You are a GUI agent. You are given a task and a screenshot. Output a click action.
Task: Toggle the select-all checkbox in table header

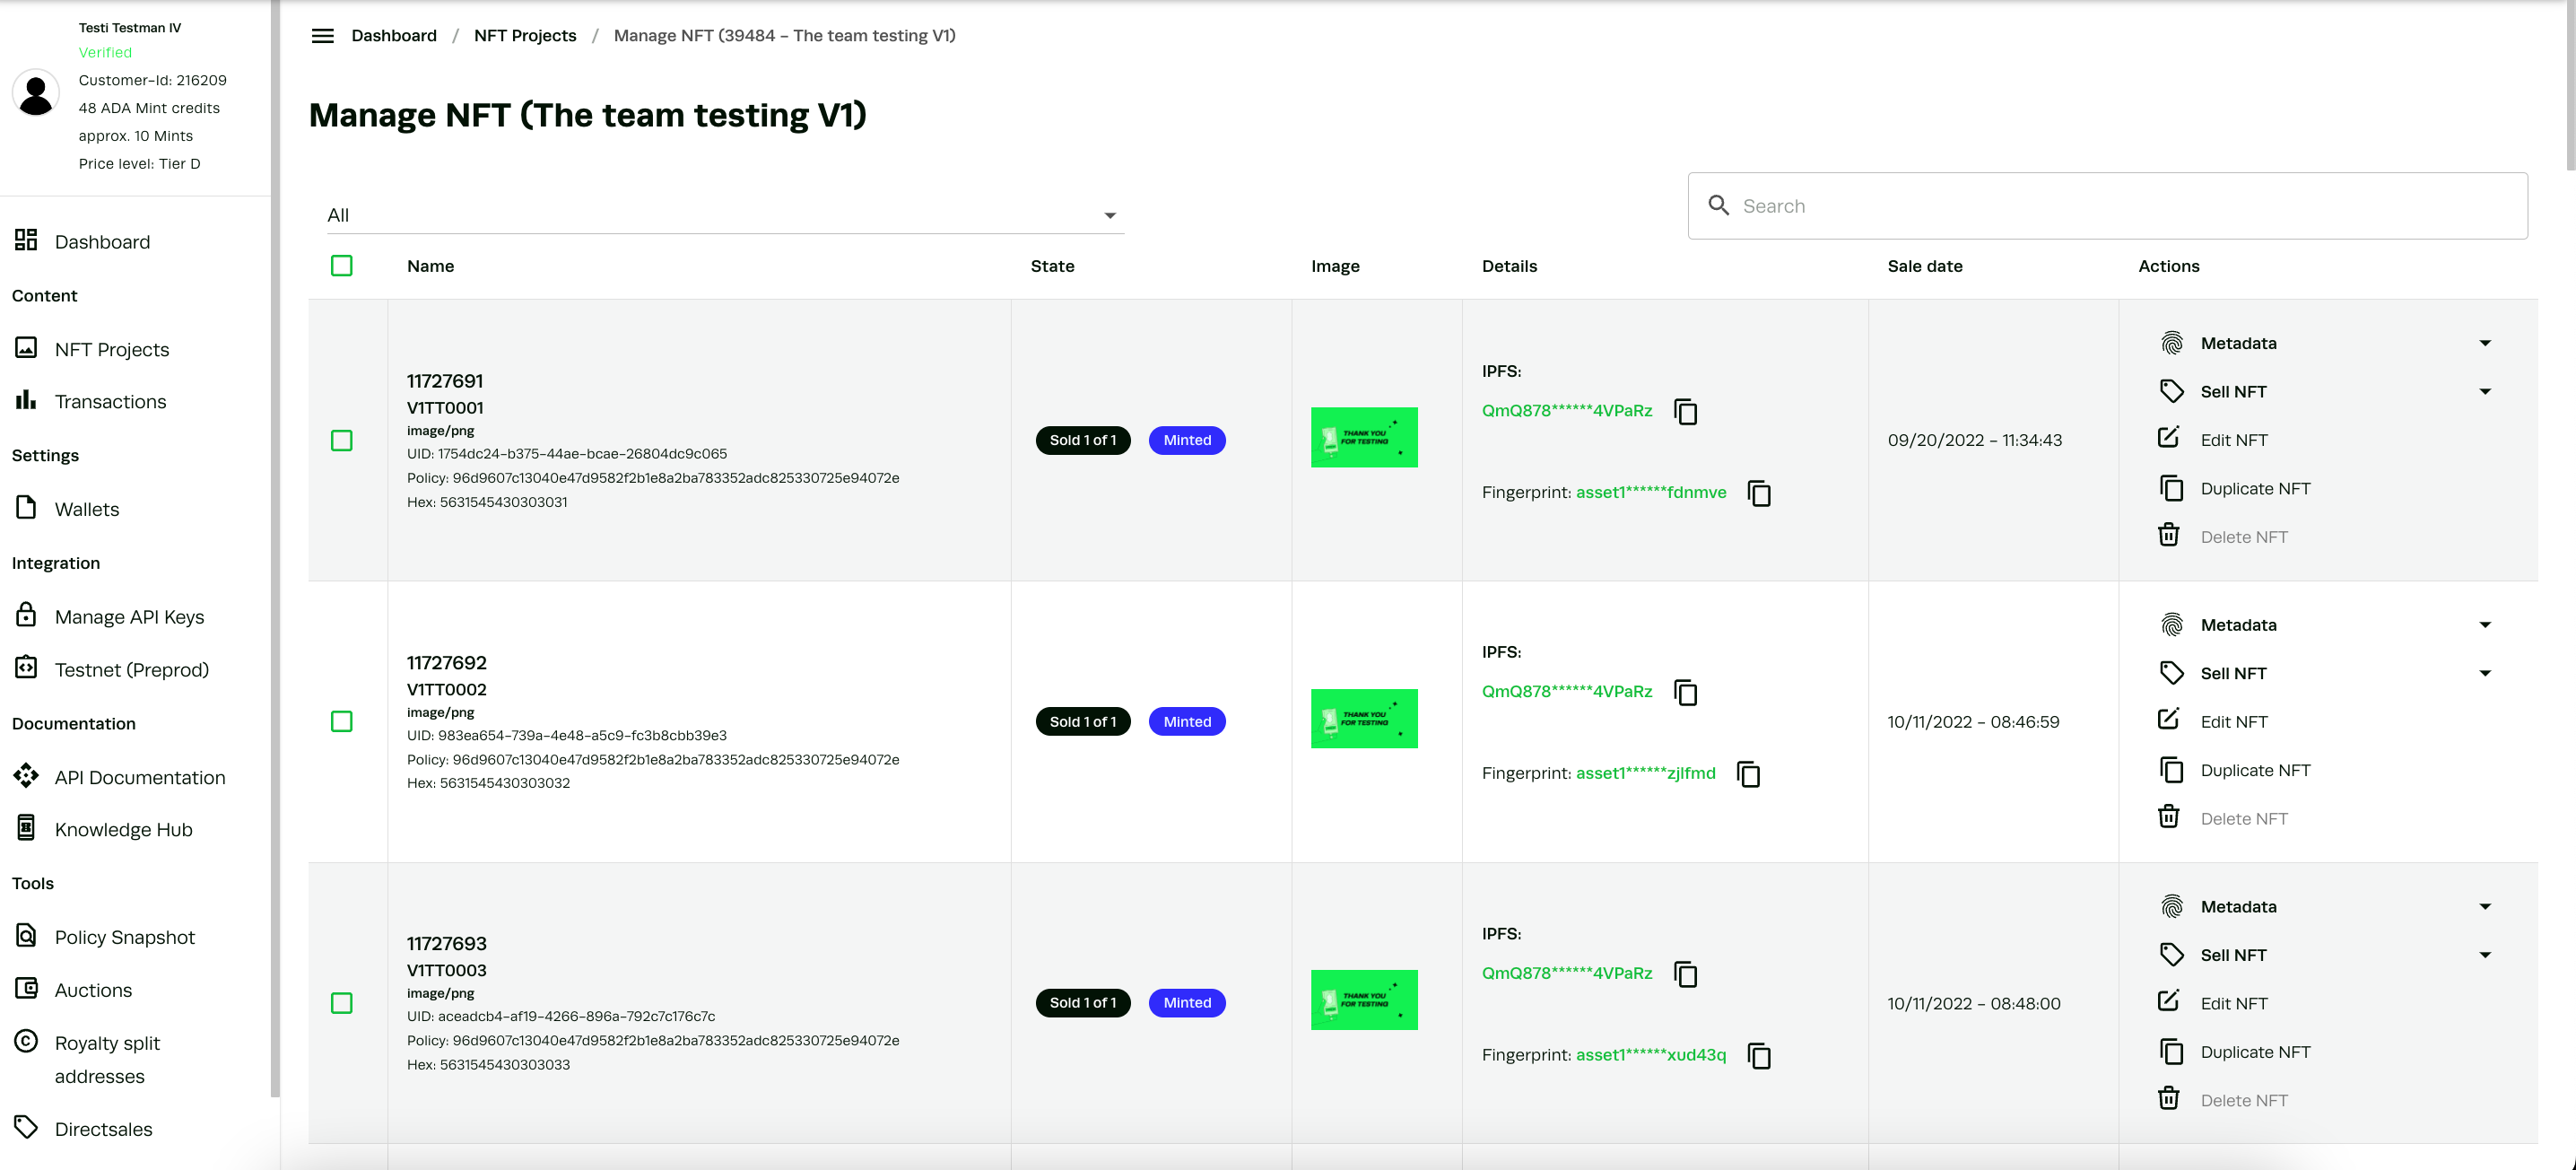[342, 266]
